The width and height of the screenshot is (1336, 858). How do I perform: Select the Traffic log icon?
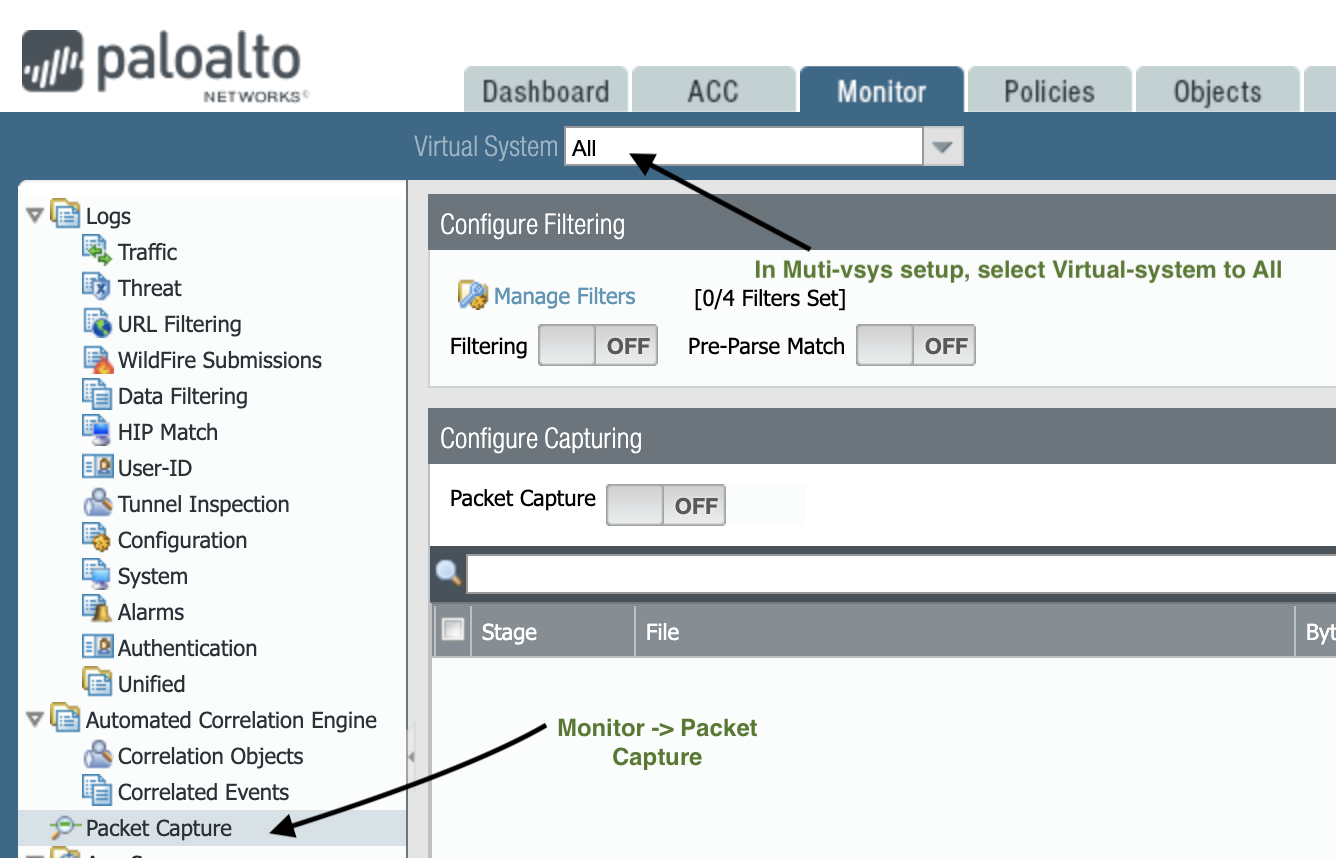(x=95, y=251)
